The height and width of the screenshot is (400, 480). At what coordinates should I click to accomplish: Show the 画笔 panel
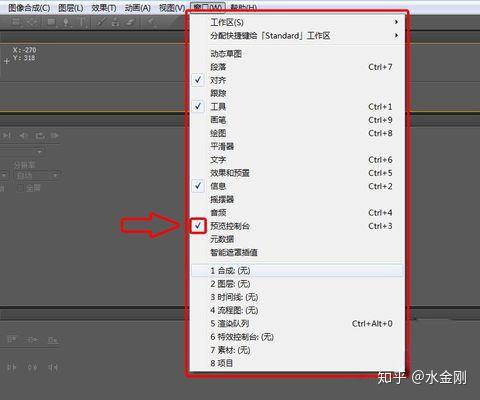click(x=297, y=120)
